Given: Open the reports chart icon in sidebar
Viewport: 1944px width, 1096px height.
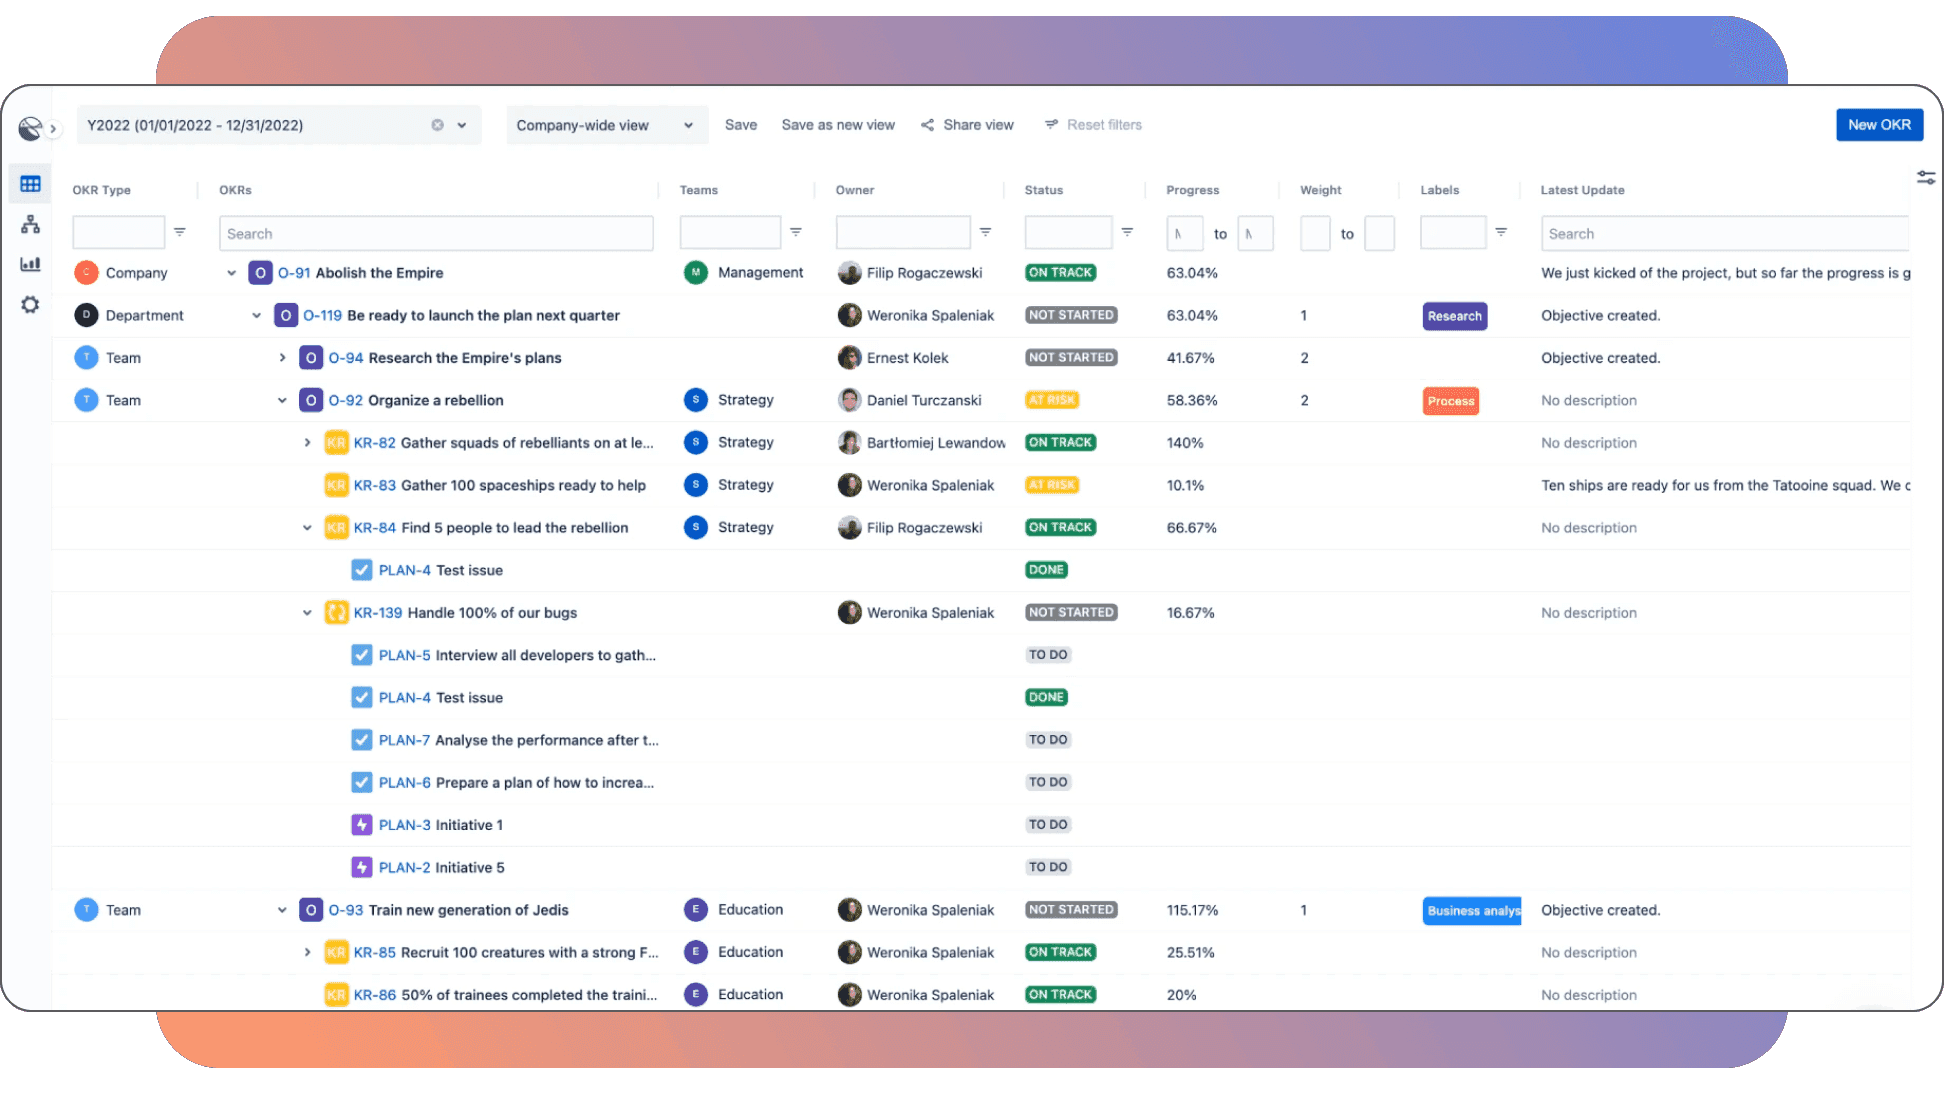Looking at the screenshot, I should click(30, 264).
